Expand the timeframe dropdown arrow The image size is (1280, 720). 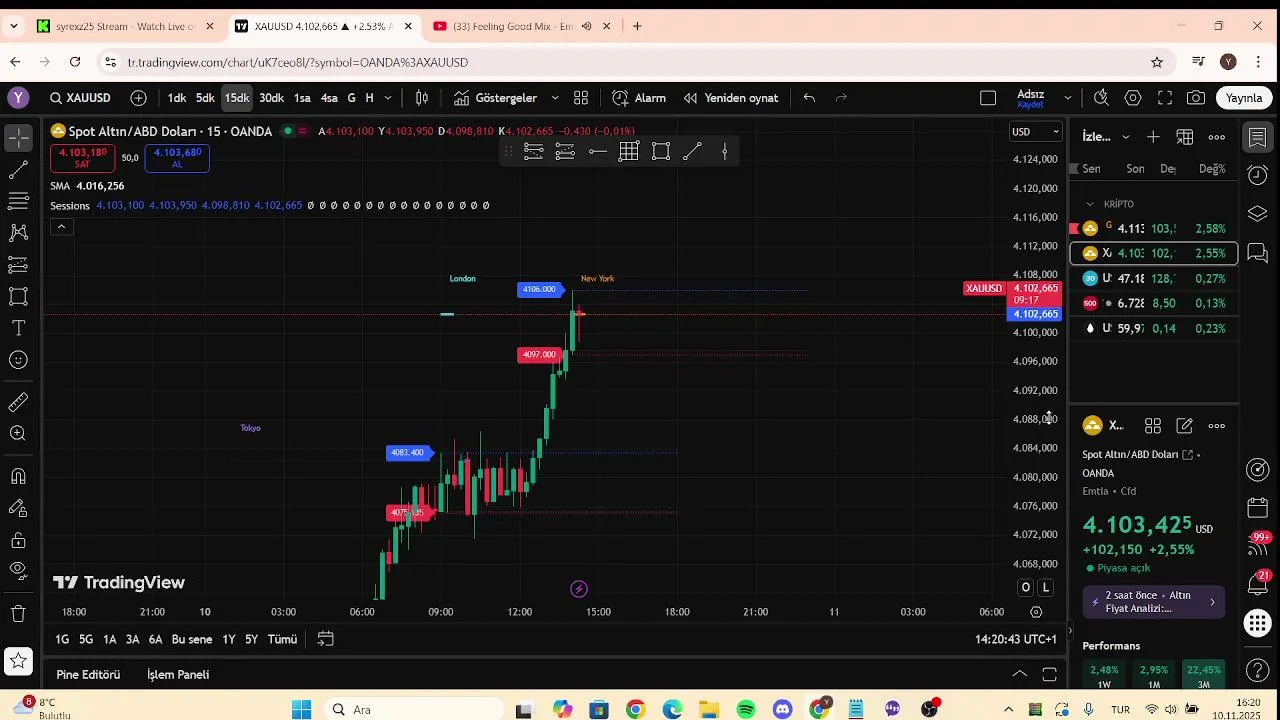point(388,98)
